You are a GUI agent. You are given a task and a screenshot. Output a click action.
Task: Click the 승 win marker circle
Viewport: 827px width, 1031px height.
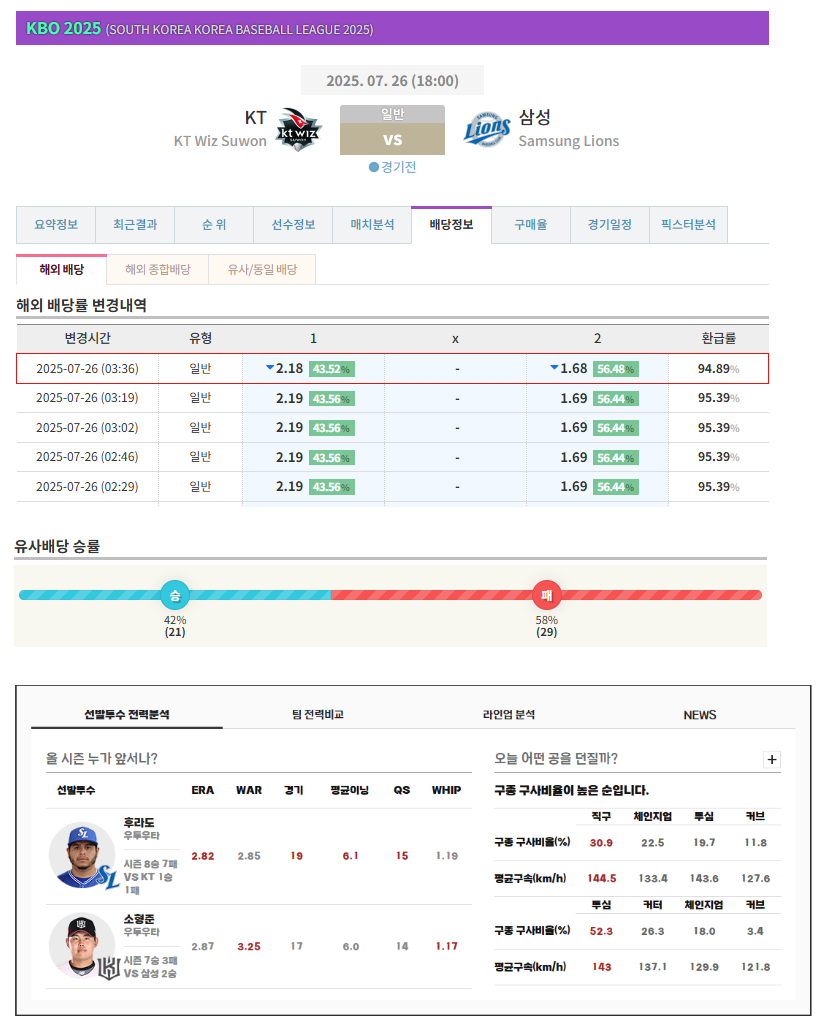point(175,595)
